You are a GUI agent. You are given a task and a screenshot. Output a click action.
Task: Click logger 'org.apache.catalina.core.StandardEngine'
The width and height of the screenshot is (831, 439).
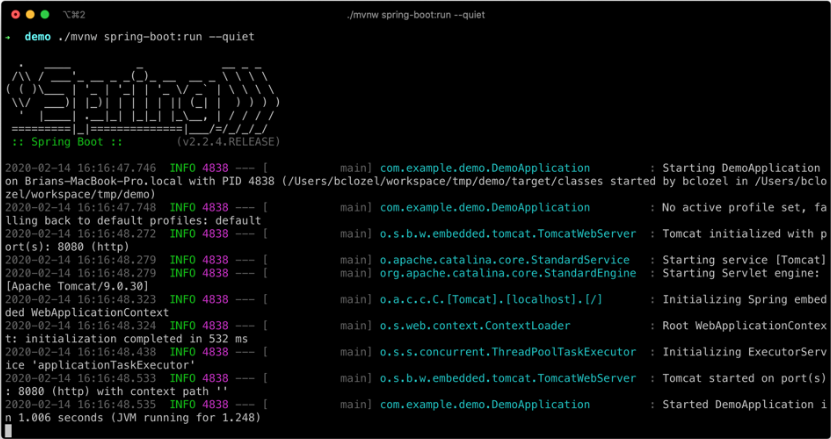pyautogui.click(x=508, y=273)
